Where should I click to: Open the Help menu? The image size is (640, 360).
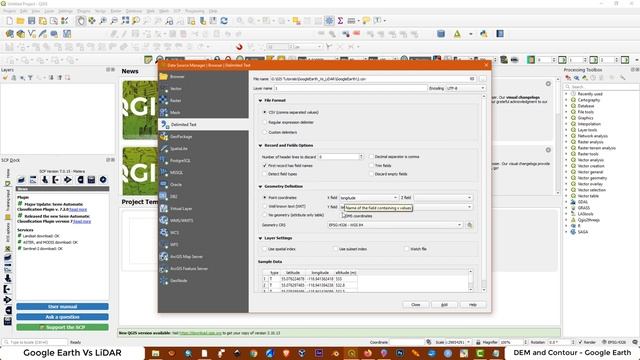(x=213, y=11)
